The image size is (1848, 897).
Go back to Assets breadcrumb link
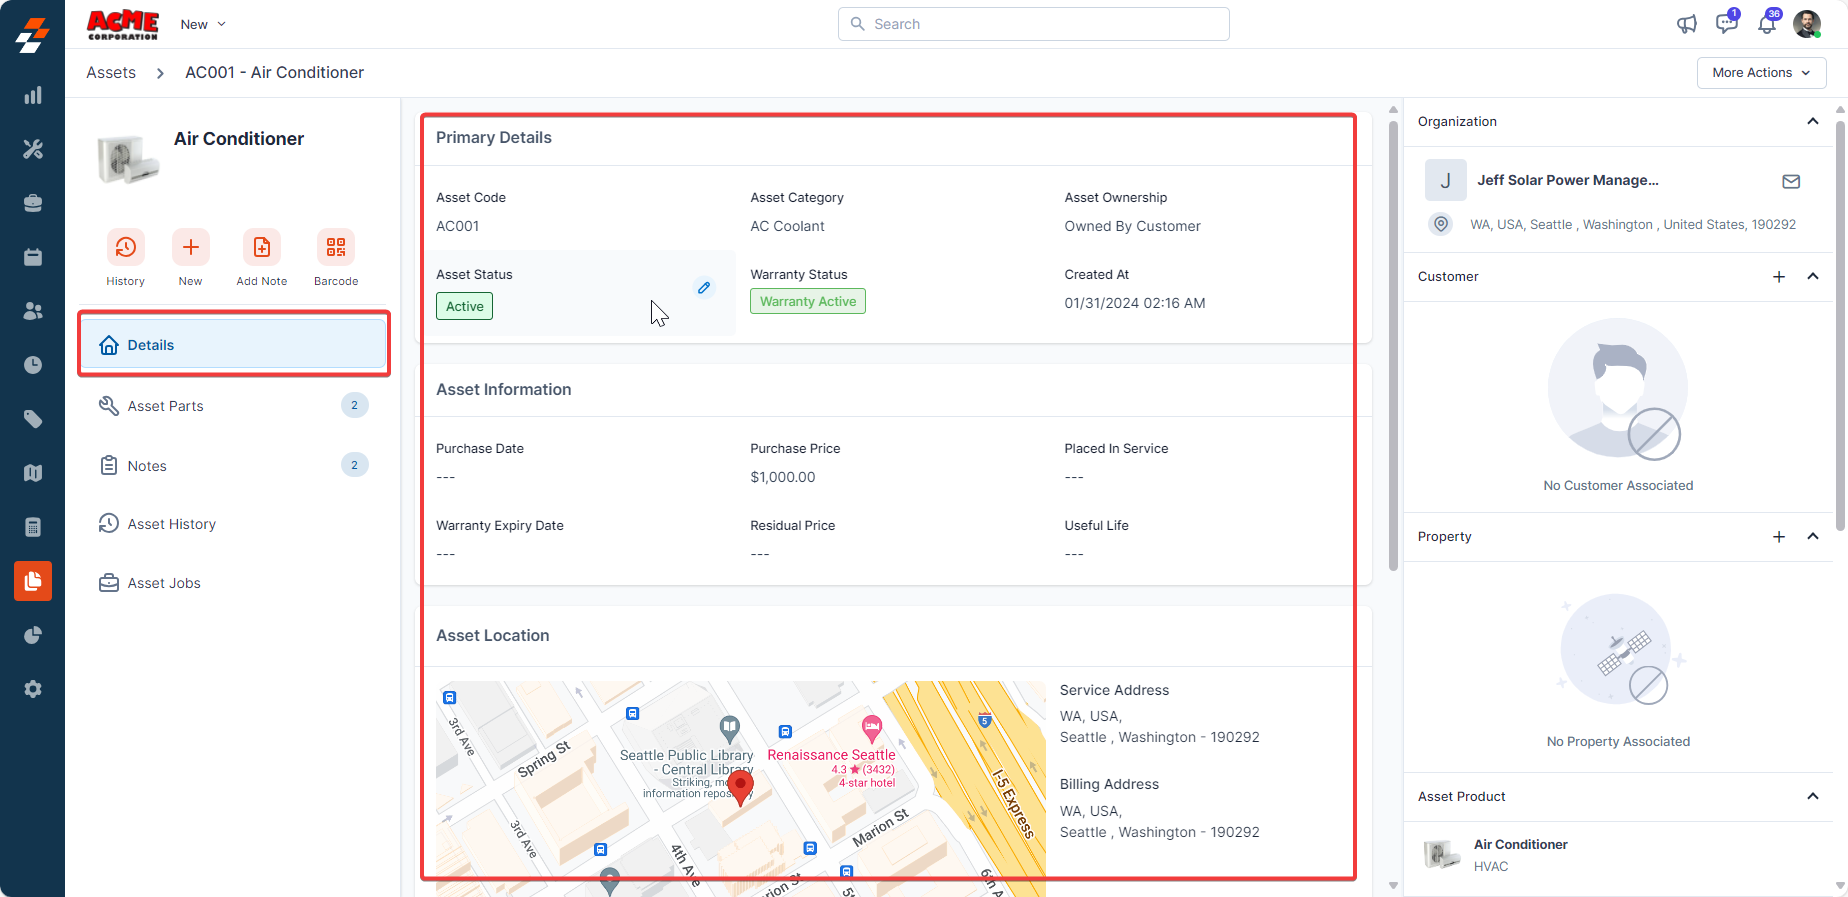pos(111,73)
